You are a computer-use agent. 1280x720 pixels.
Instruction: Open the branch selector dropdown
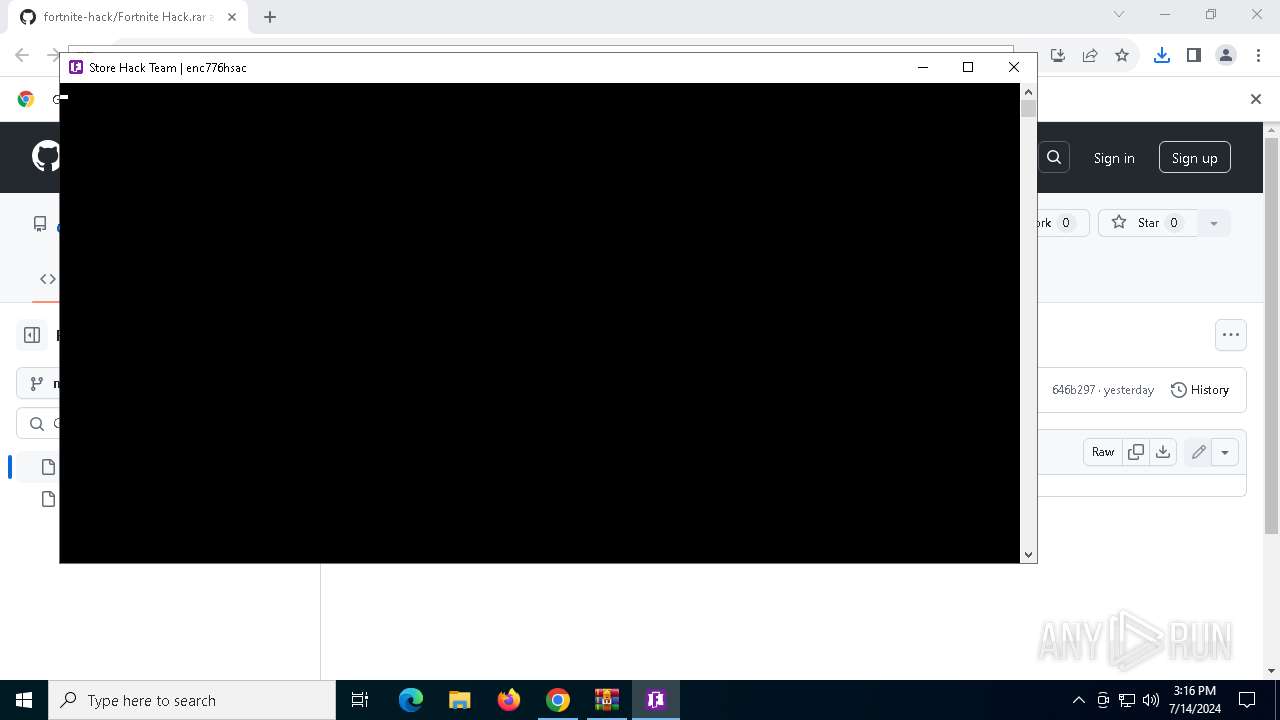38,384
